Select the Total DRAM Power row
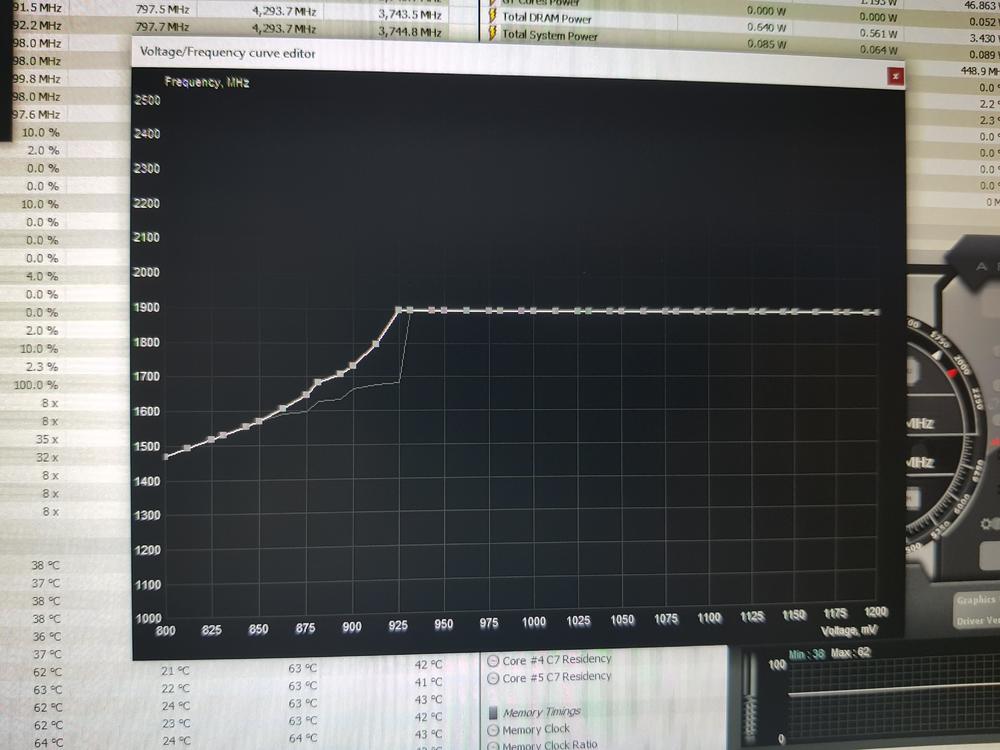The image size is (1000, 750). tap(546, 17)
